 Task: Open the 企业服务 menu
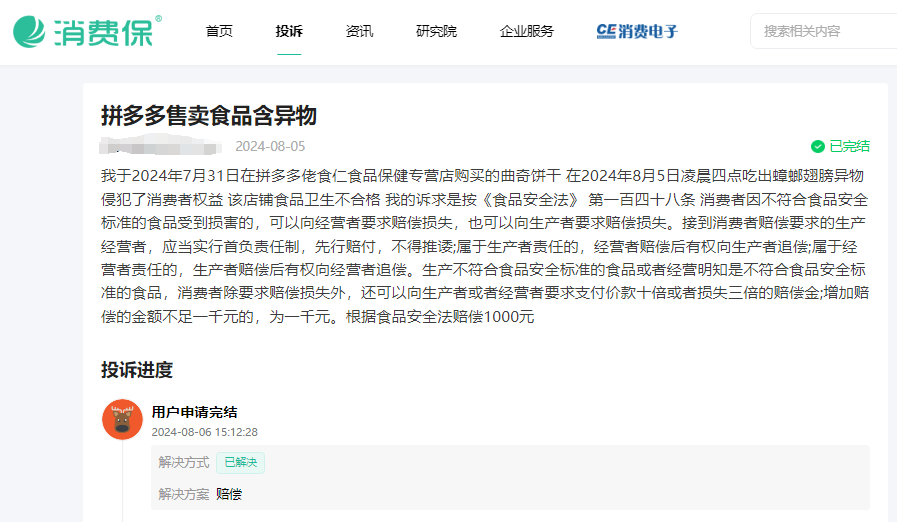click(527, 31)
